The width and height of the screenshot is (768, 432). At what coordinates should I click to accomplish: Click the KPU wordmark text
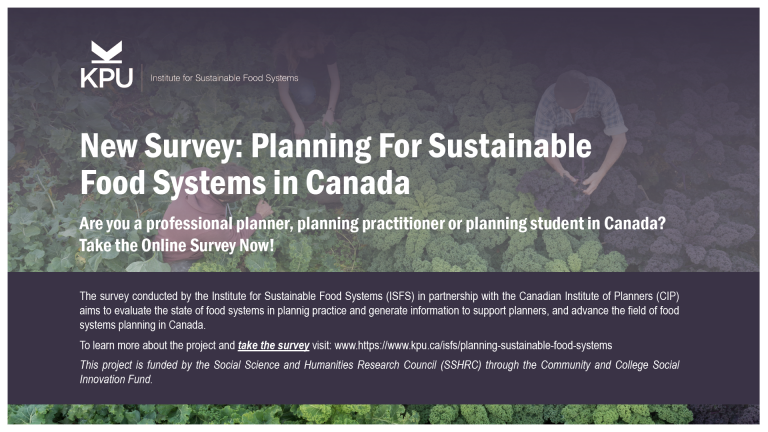pyautogui.click(x=106, y=78)
